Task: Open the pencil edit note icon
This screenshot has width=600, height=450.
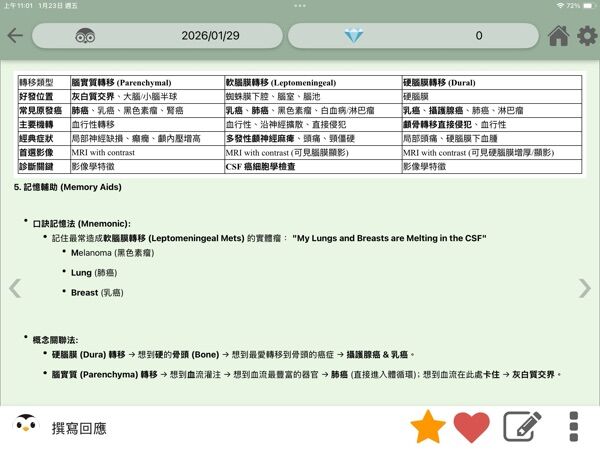Action: point(522,427)
